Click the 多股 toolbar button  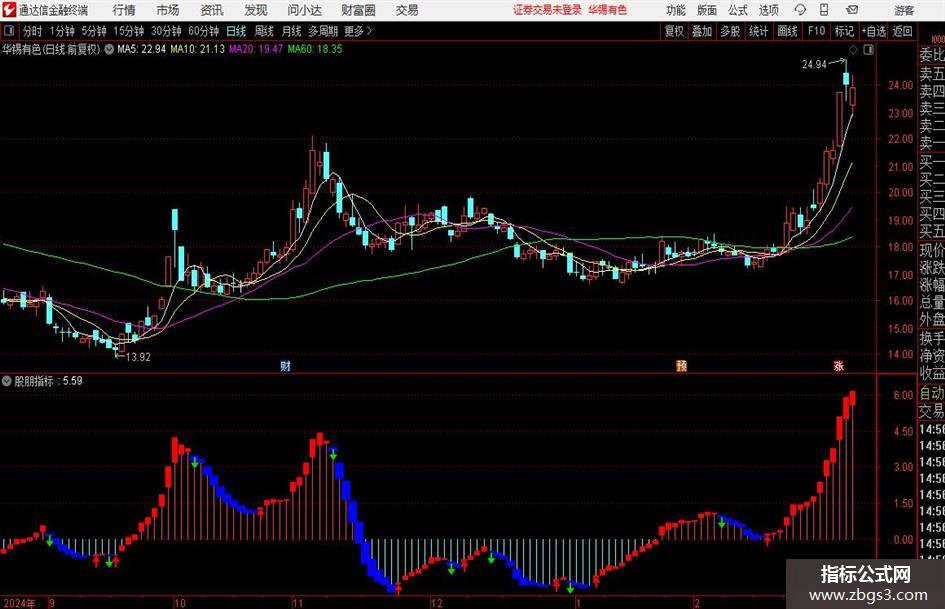coord(730,31)
